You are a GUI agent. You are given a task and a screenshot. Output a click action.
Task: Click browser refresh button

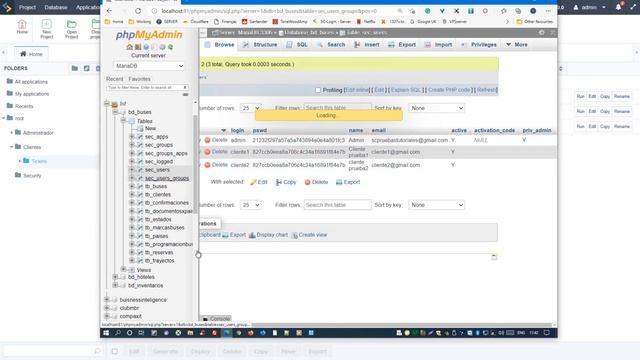(x=138, y=11)
